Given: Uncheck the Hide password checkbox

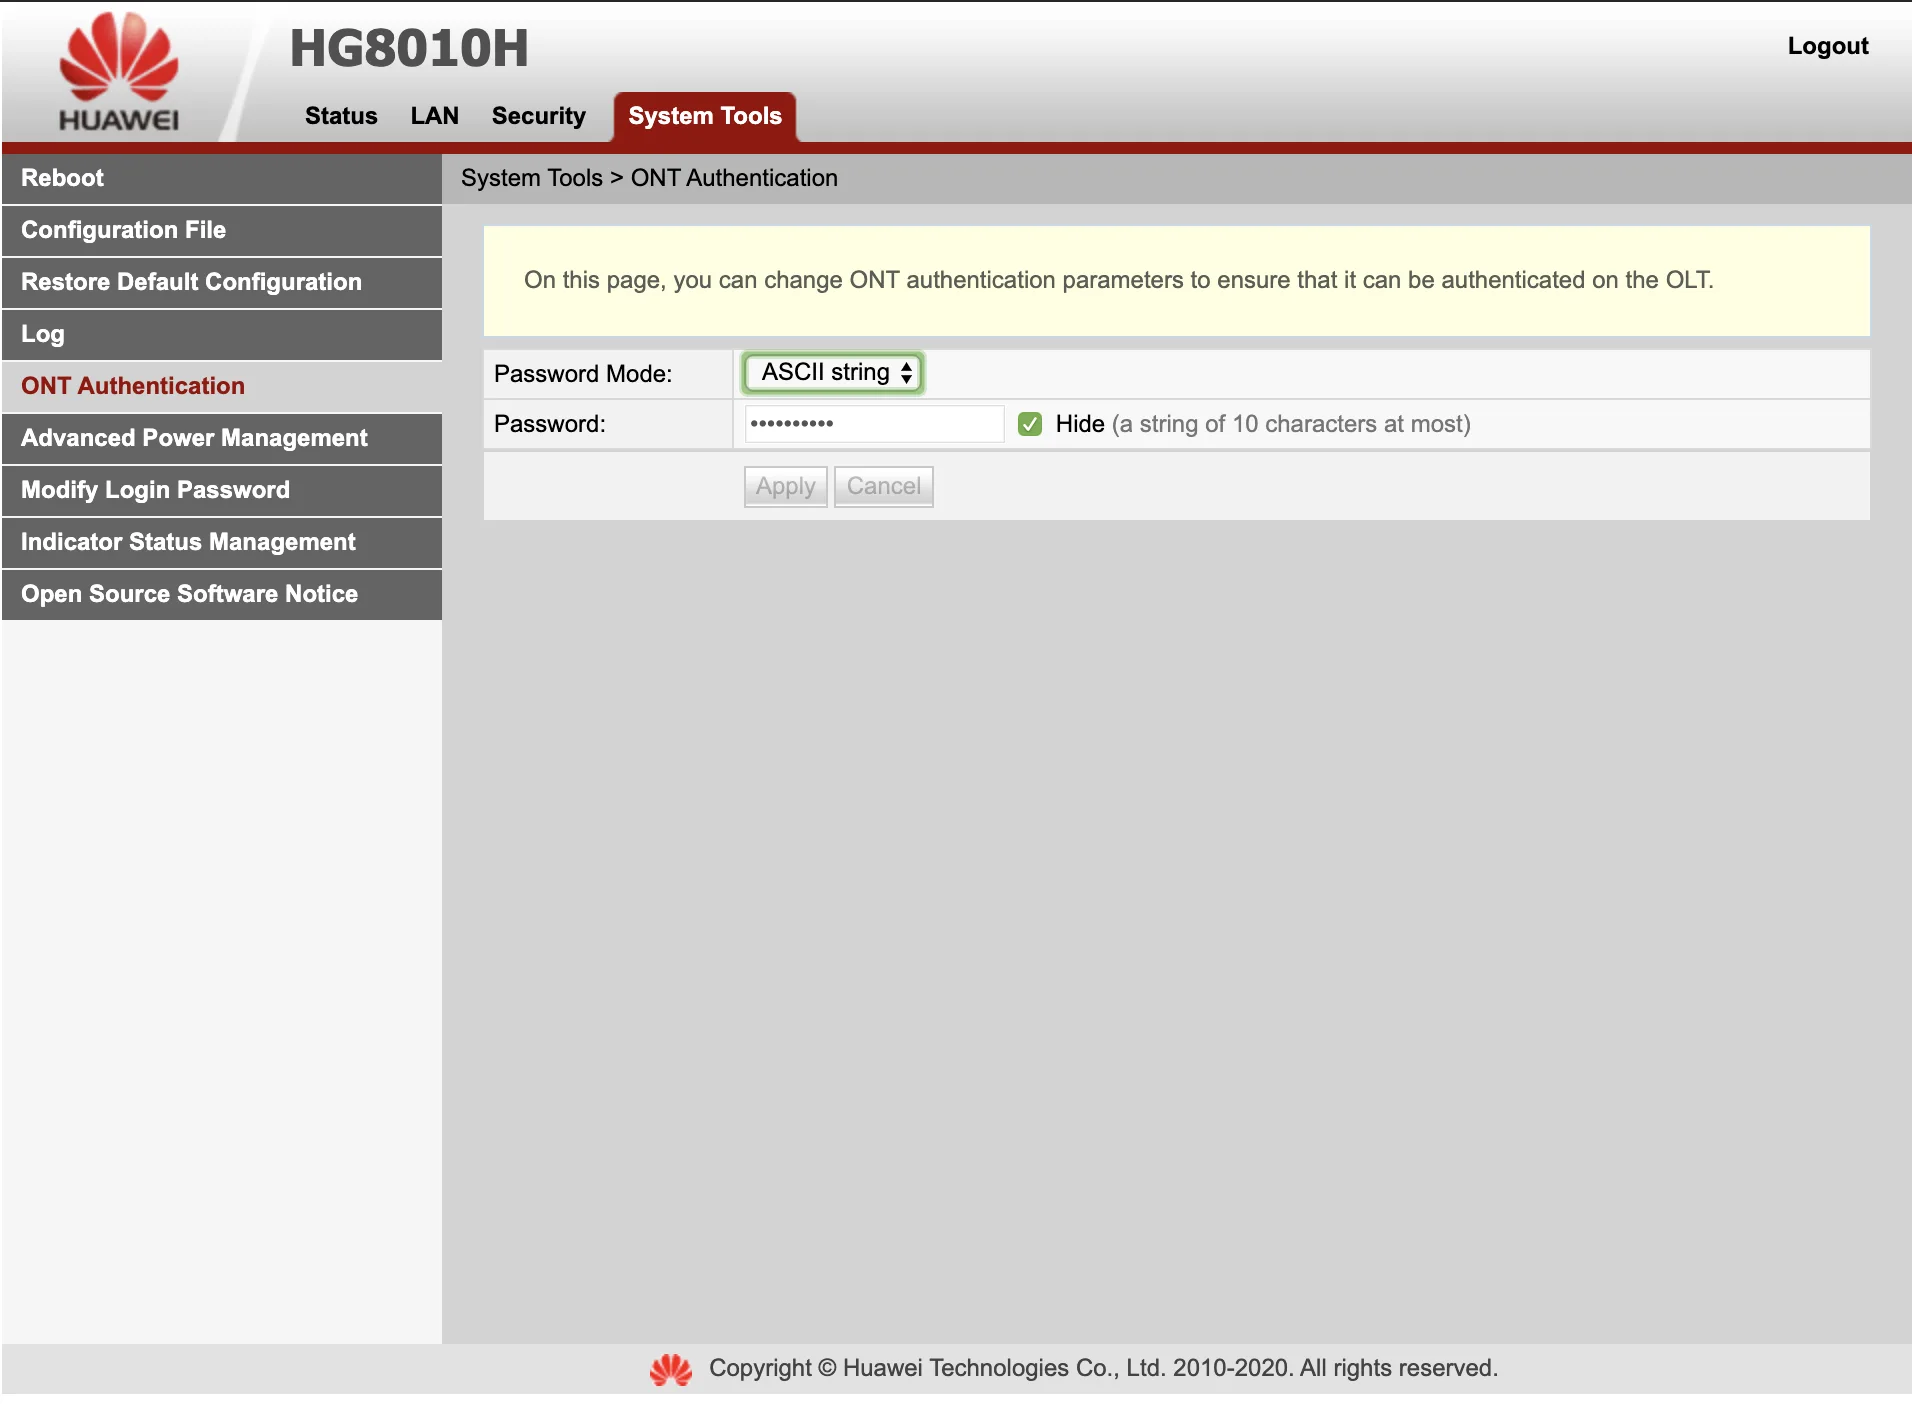Looking at the screenshot, I should coord(1029,424).
